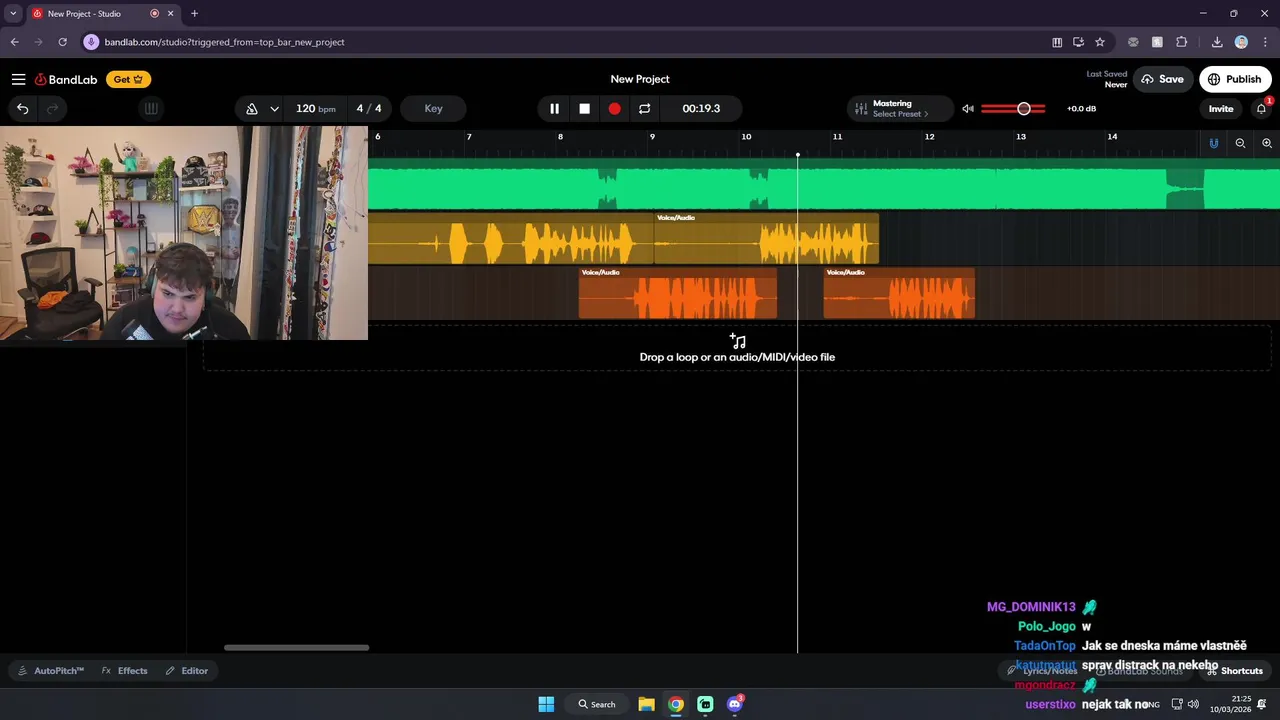Open the virtual MIDI keyboard icon

pos(151,108)
